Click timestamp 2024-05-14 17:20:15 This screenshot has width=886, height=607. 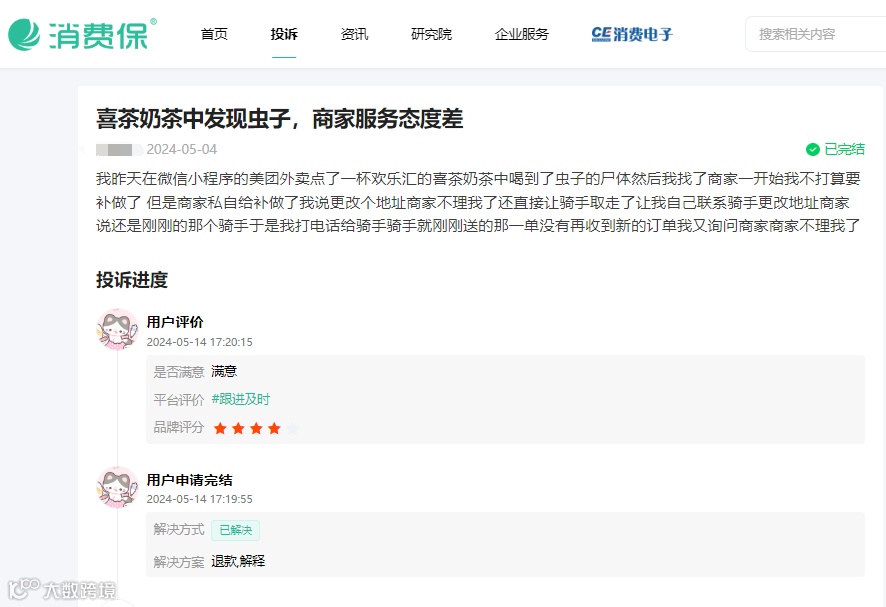click(x=199, y=342)
